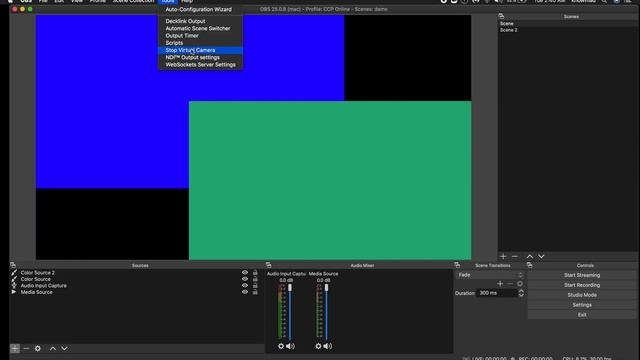Viewport: 640px width, 360px height.
Task: Undock the Controls panel via float icon
Action: pyautogui.click(x=529, y=265)
